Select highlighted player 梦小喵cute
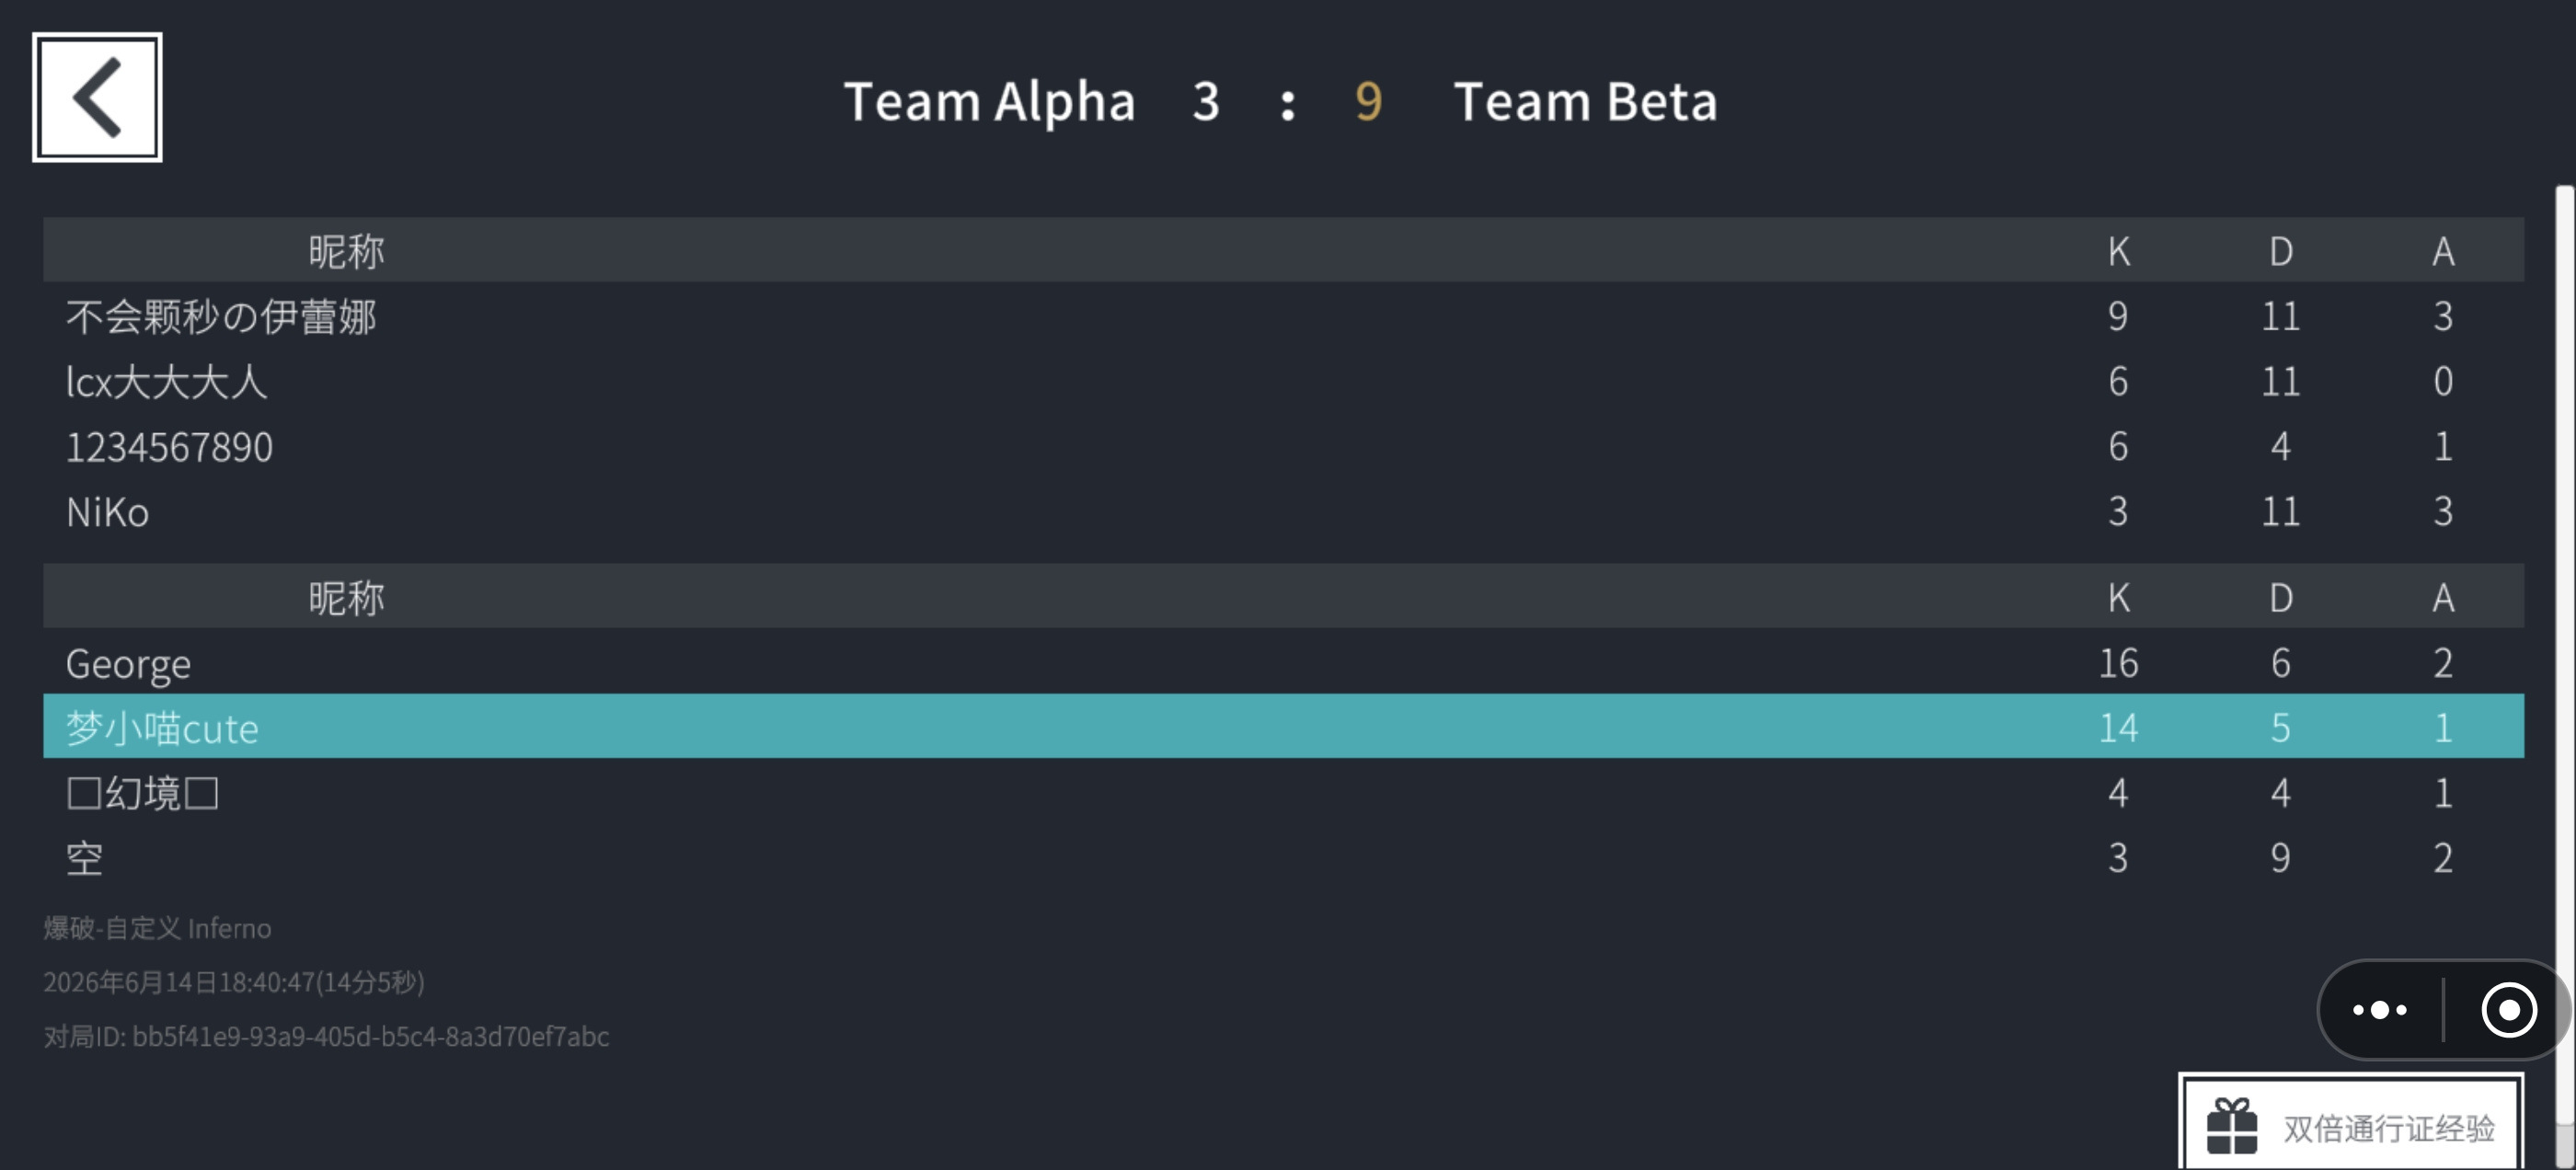This screenshot has width=2576, height=1170. click(x=1283, y=727)
